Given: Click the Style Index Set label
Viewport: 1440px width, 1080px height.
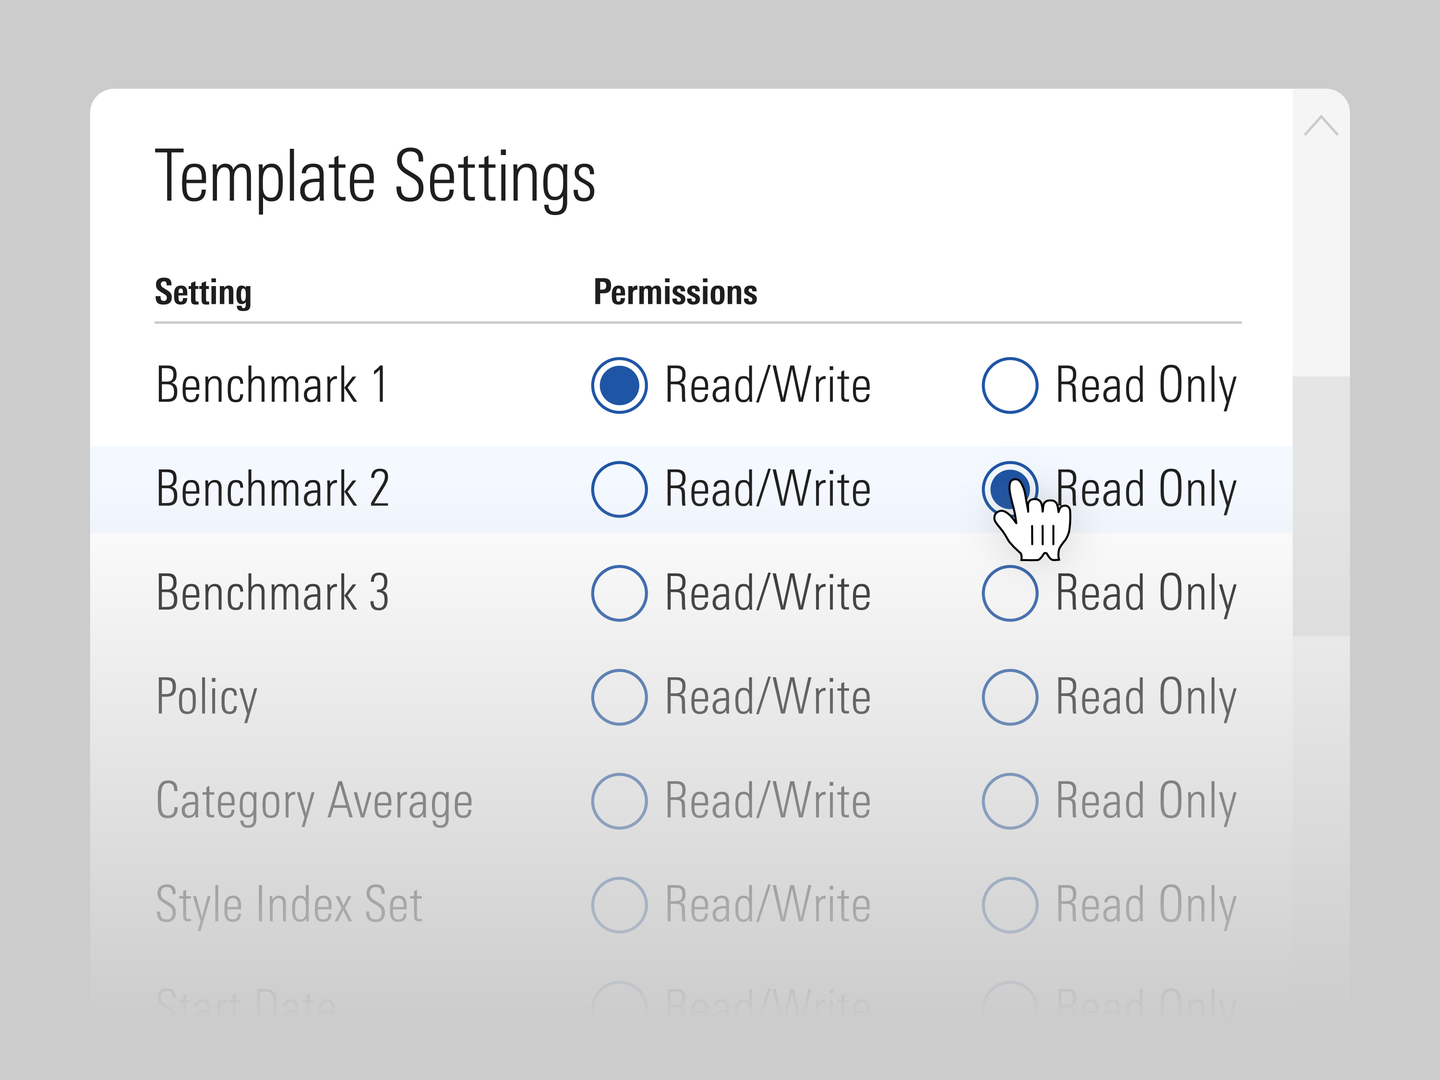Looking at the screenshot, I should point(289,905).
